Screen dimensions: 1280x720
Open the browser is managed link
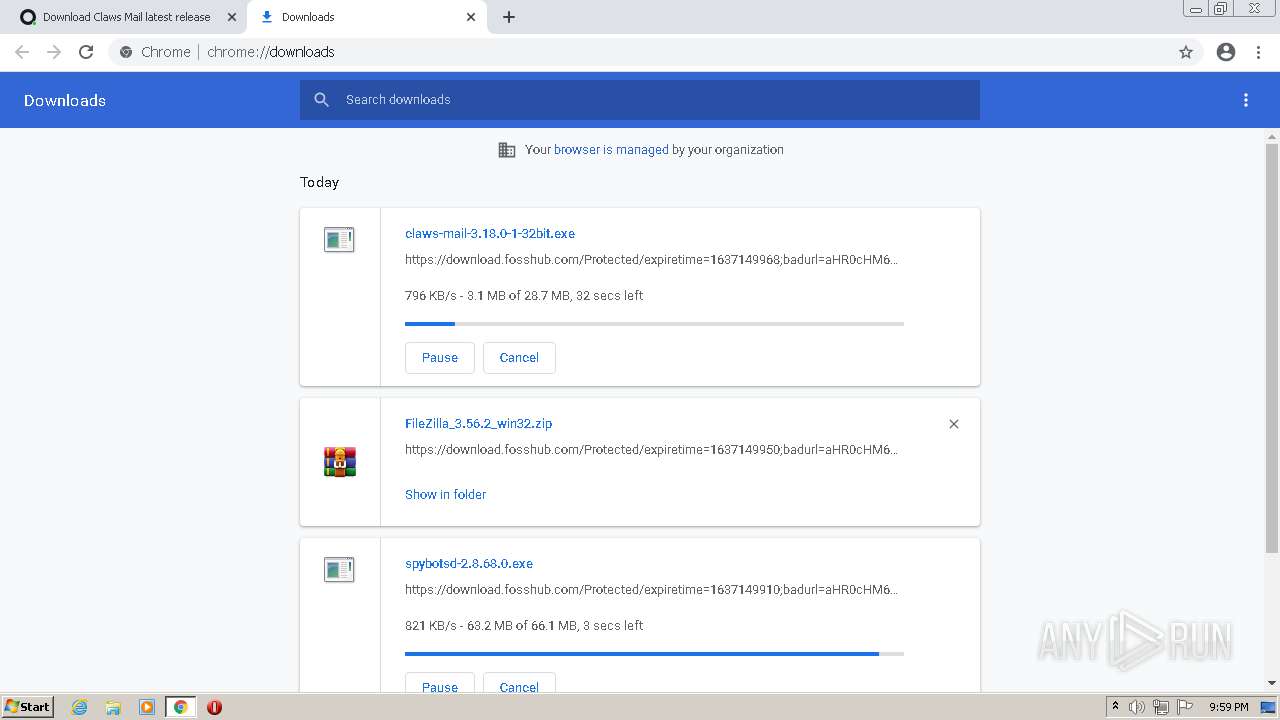point(611,150)
